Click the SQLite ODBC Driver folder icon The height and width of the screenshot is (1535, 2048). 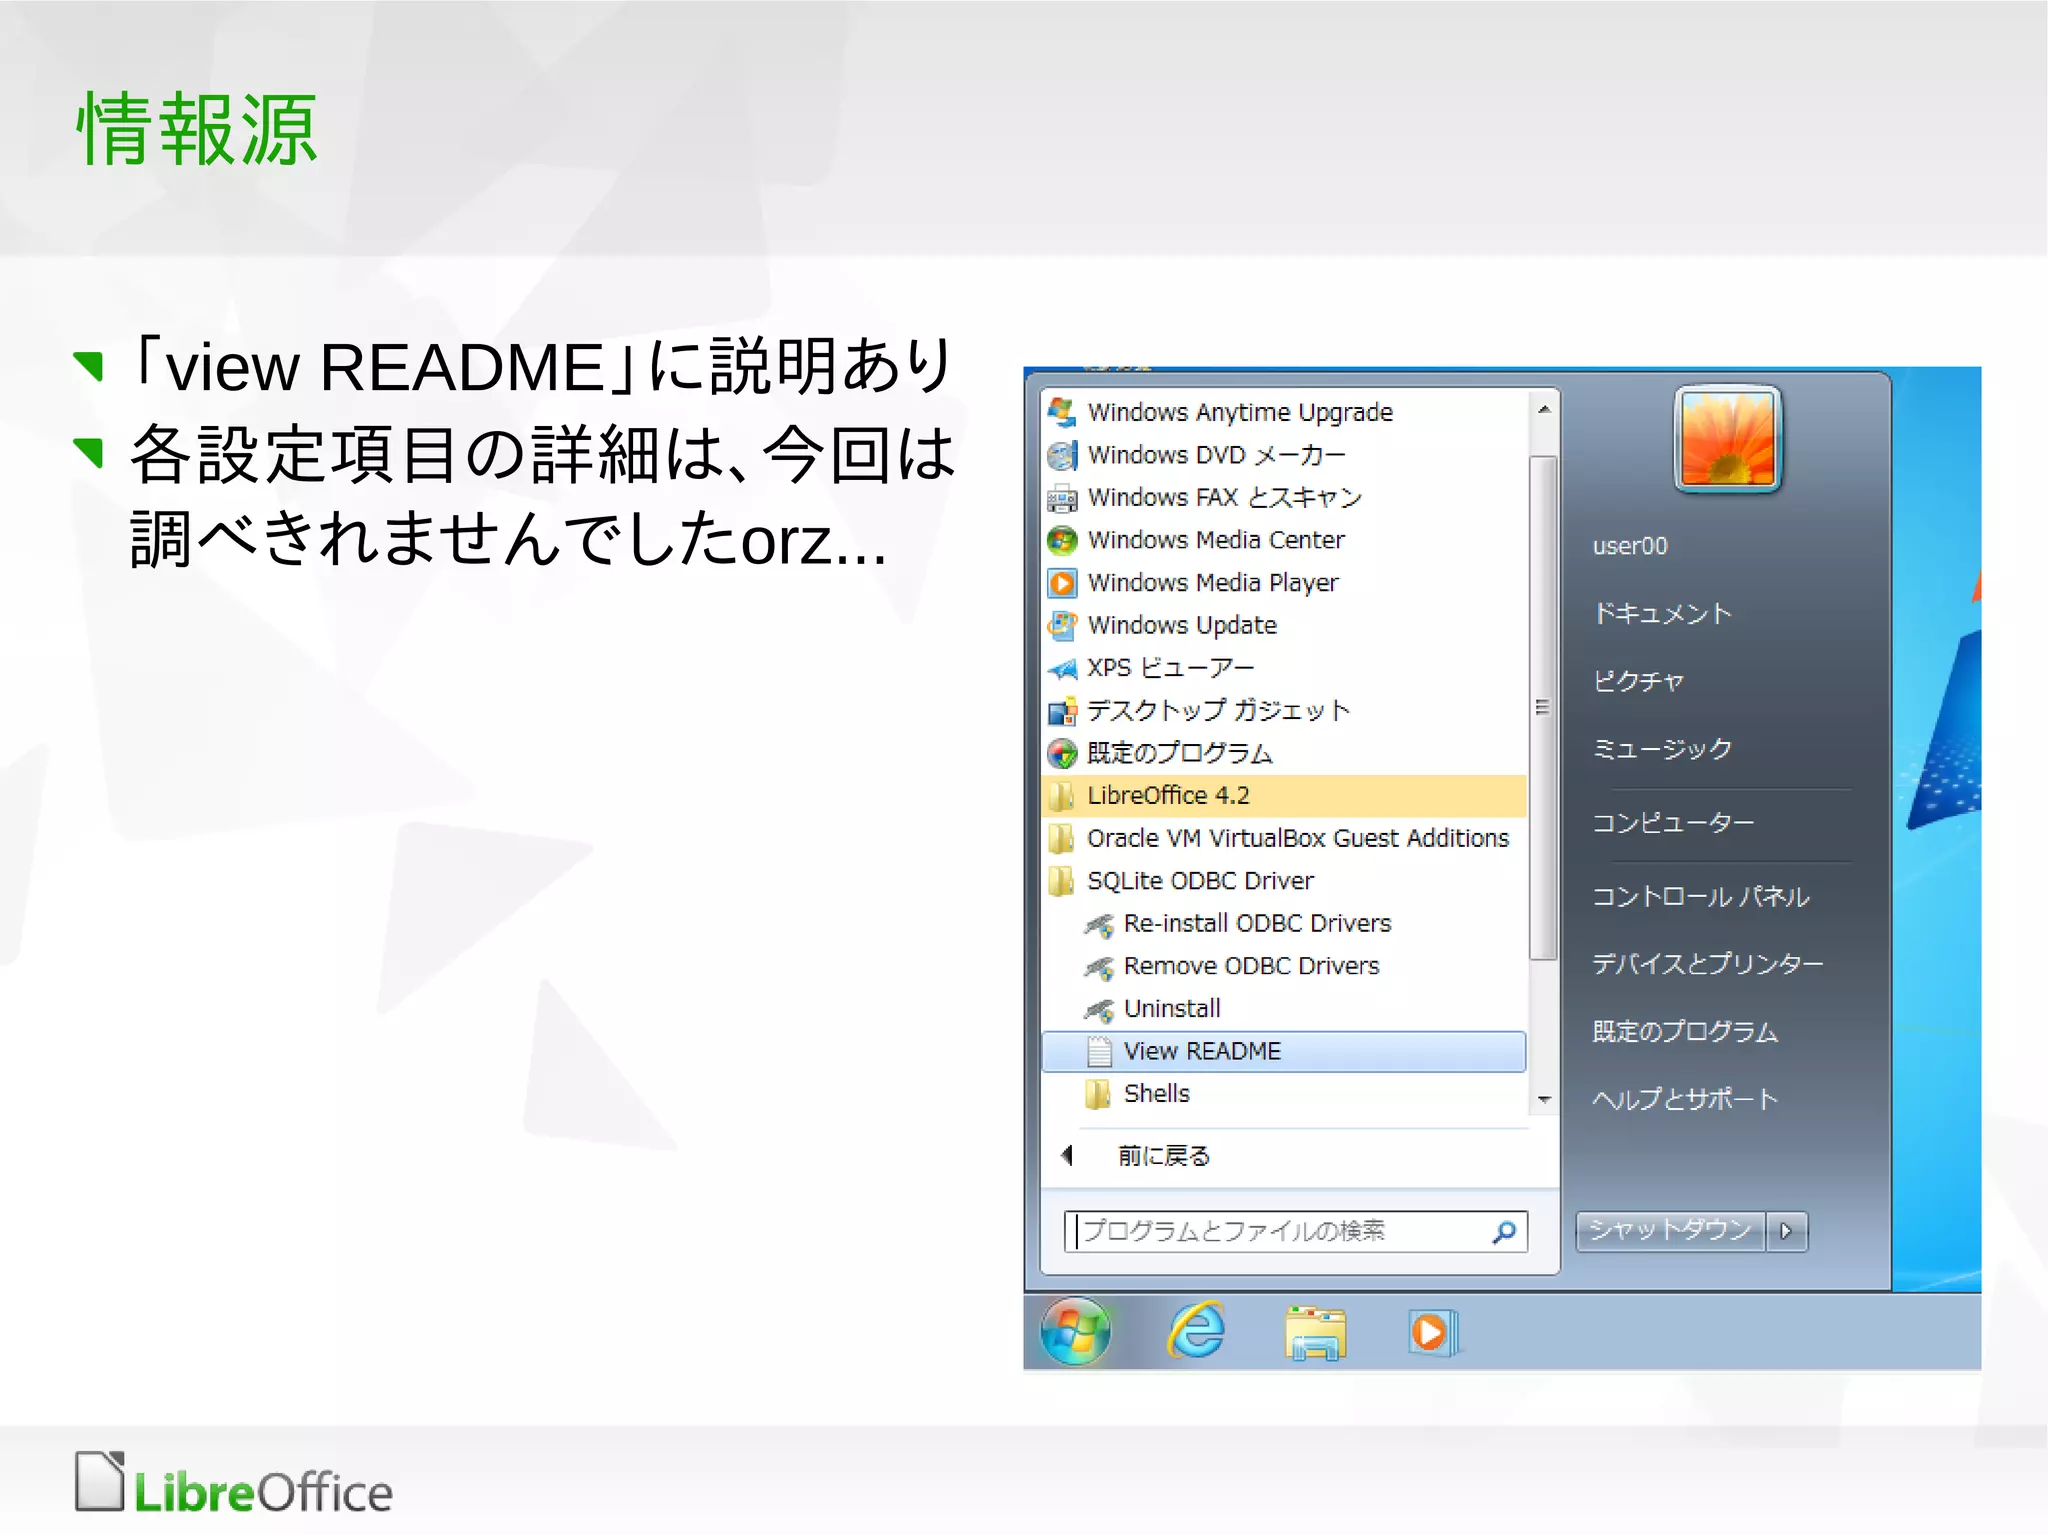click(x=1061, y=881)
